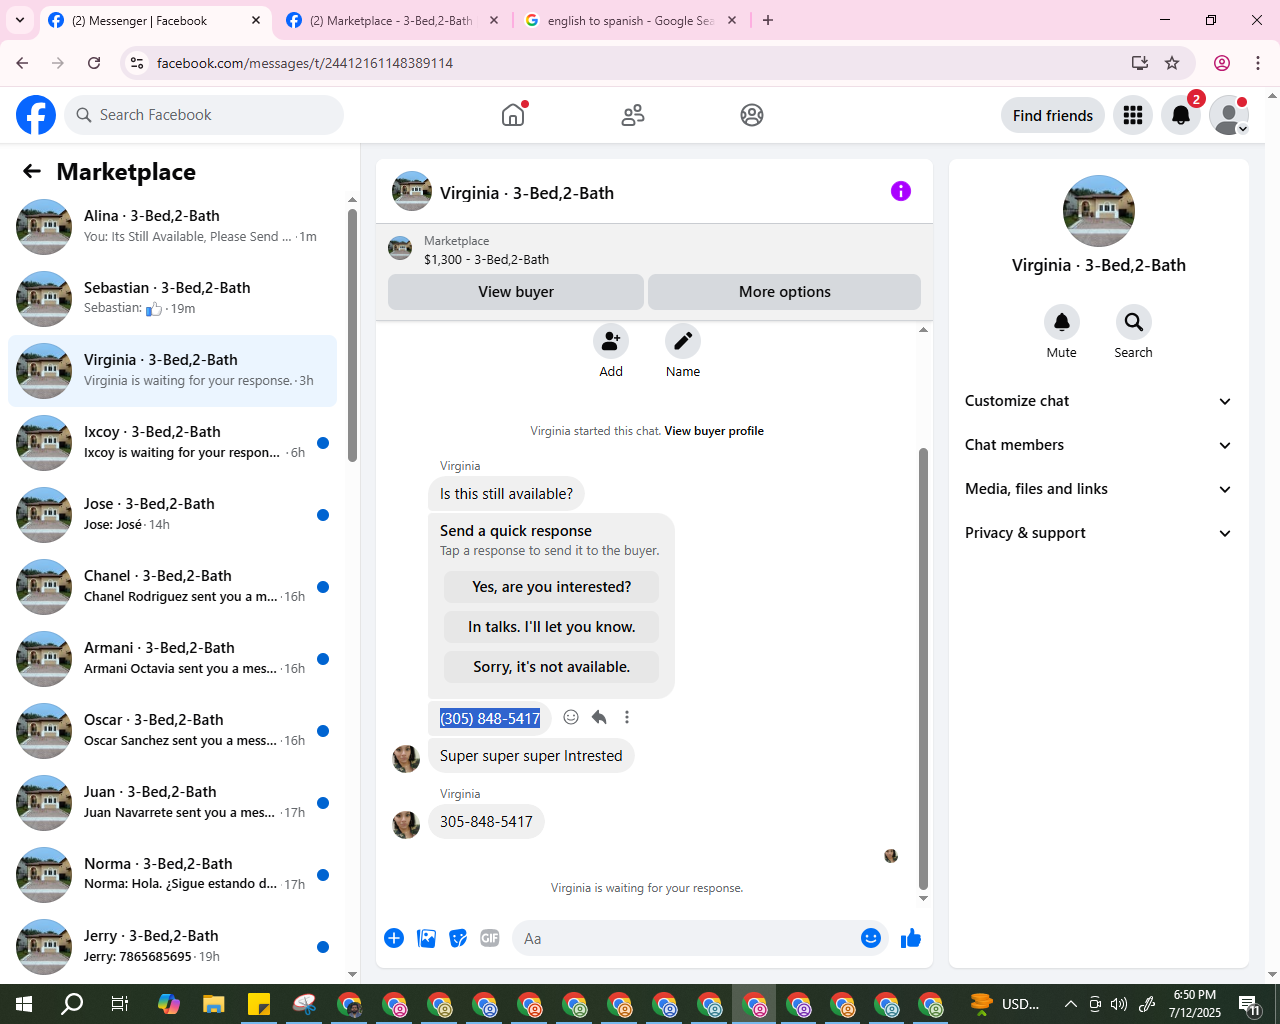Expand the Privacy & support section
This screenshot has height=1024, width=1280.
coord(1098,533)
